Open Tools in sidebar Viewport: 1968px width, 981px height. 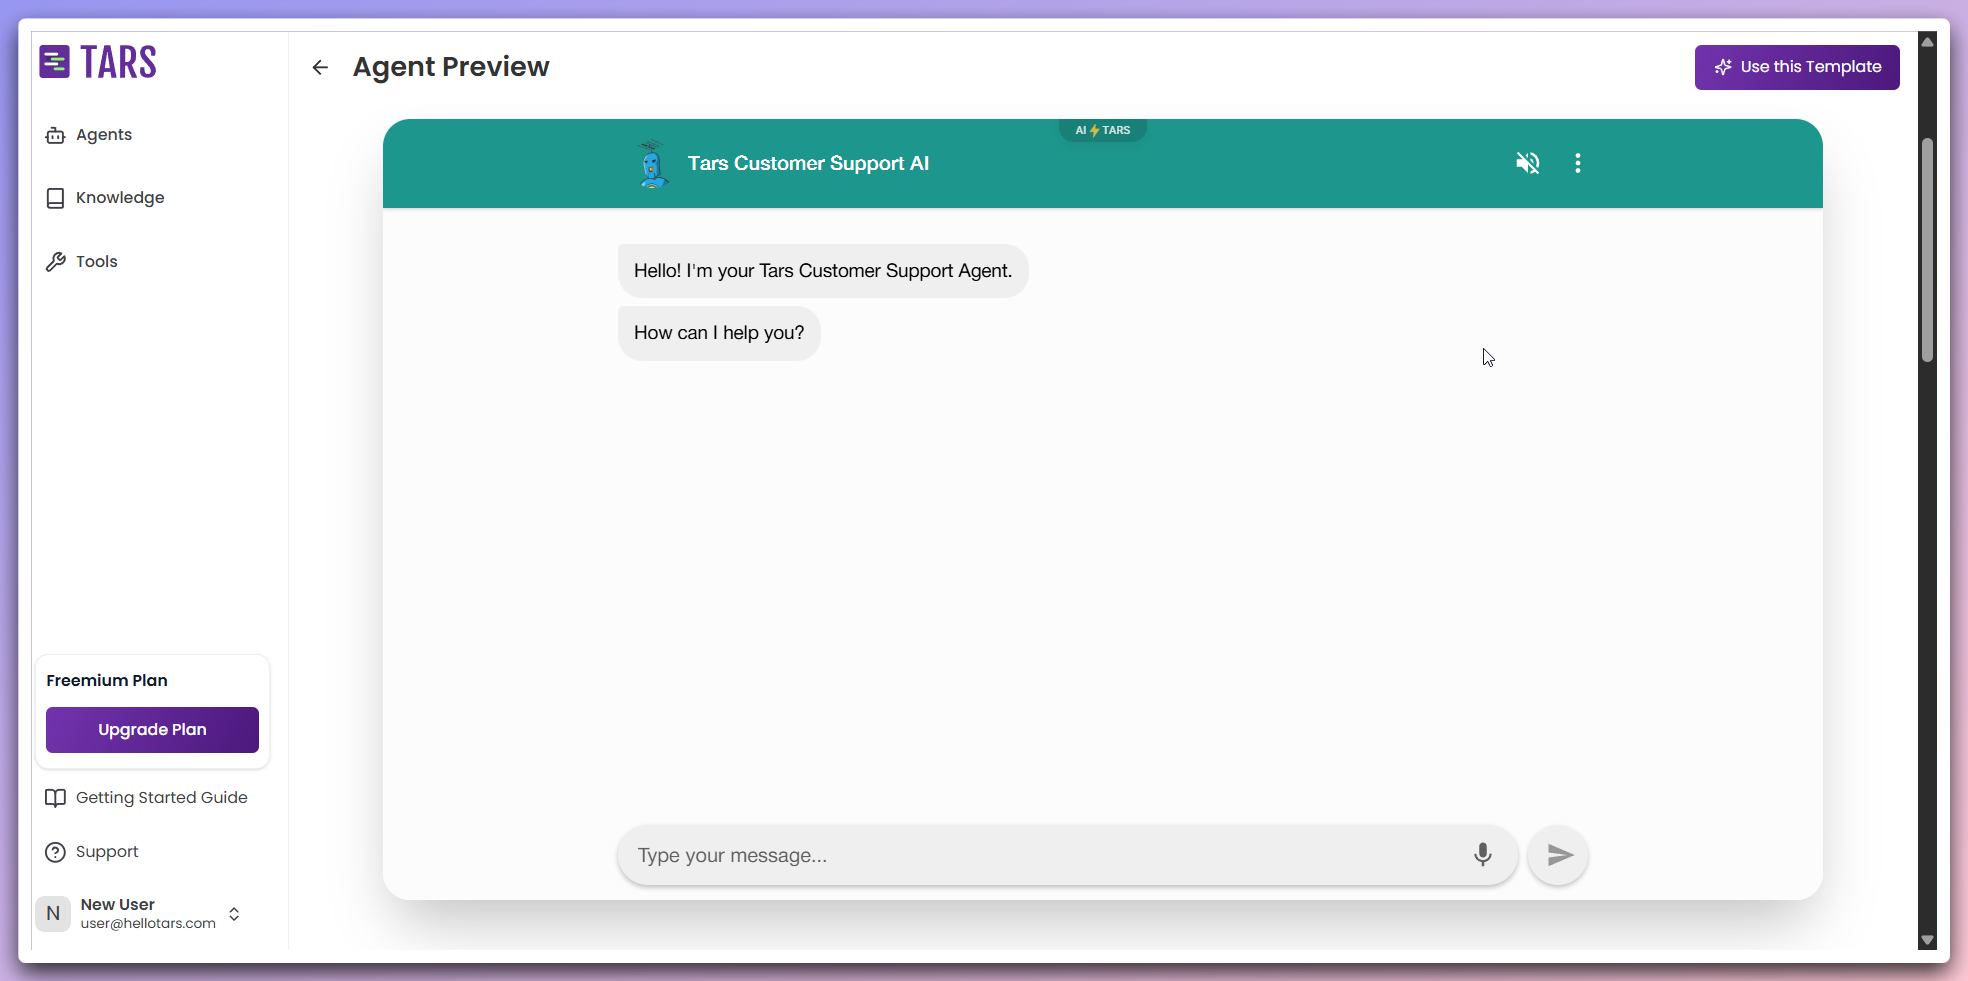point(82,262)
